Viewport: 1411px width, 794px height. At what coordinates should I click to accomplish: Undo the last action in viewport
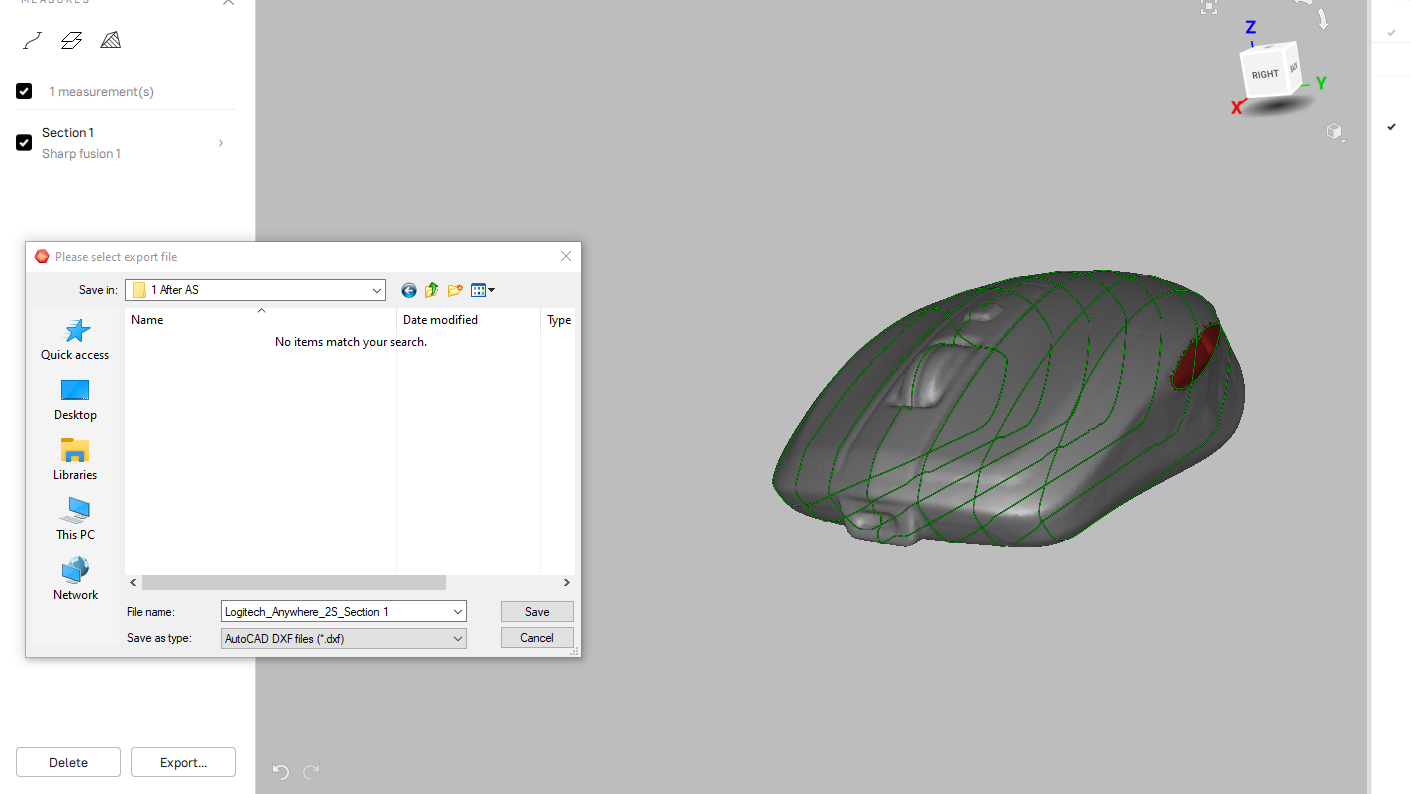click(281, 771)
